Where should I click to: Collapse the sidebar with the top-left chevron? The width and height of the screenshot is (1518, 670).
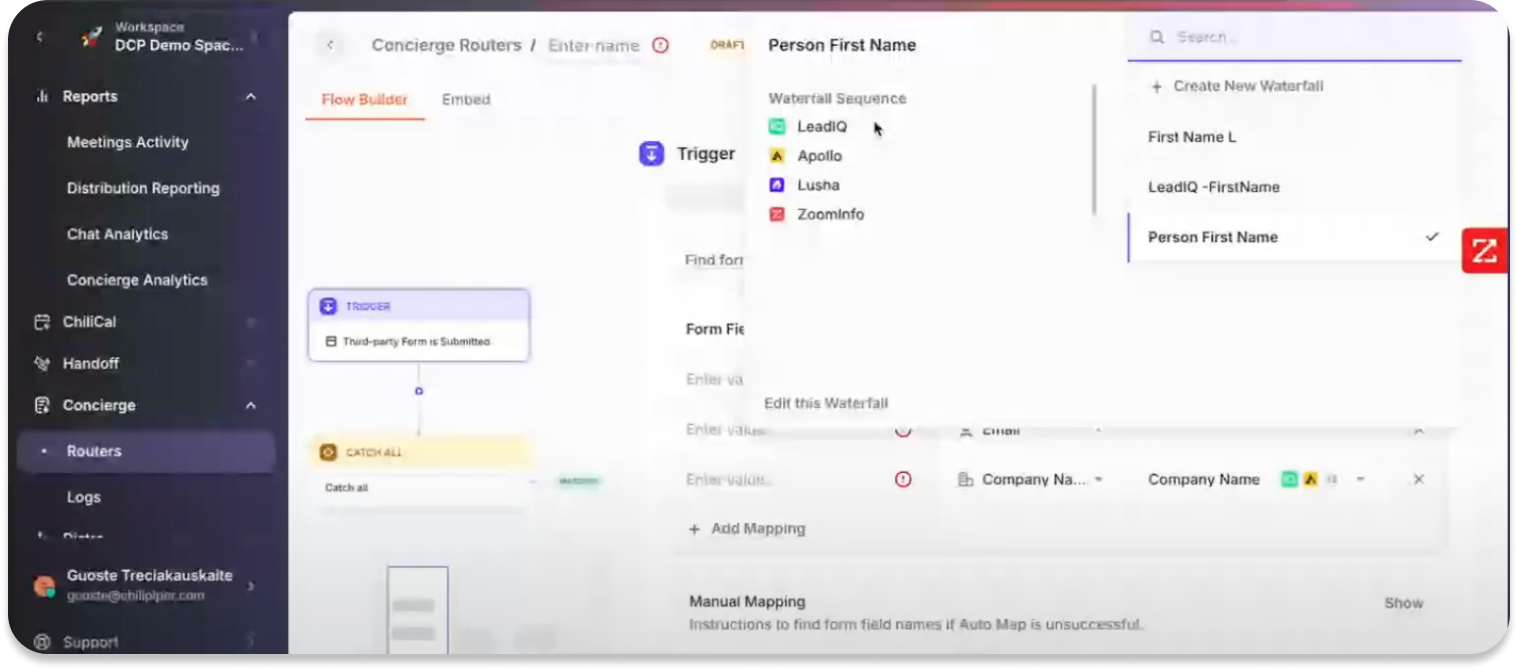[40, 37]
